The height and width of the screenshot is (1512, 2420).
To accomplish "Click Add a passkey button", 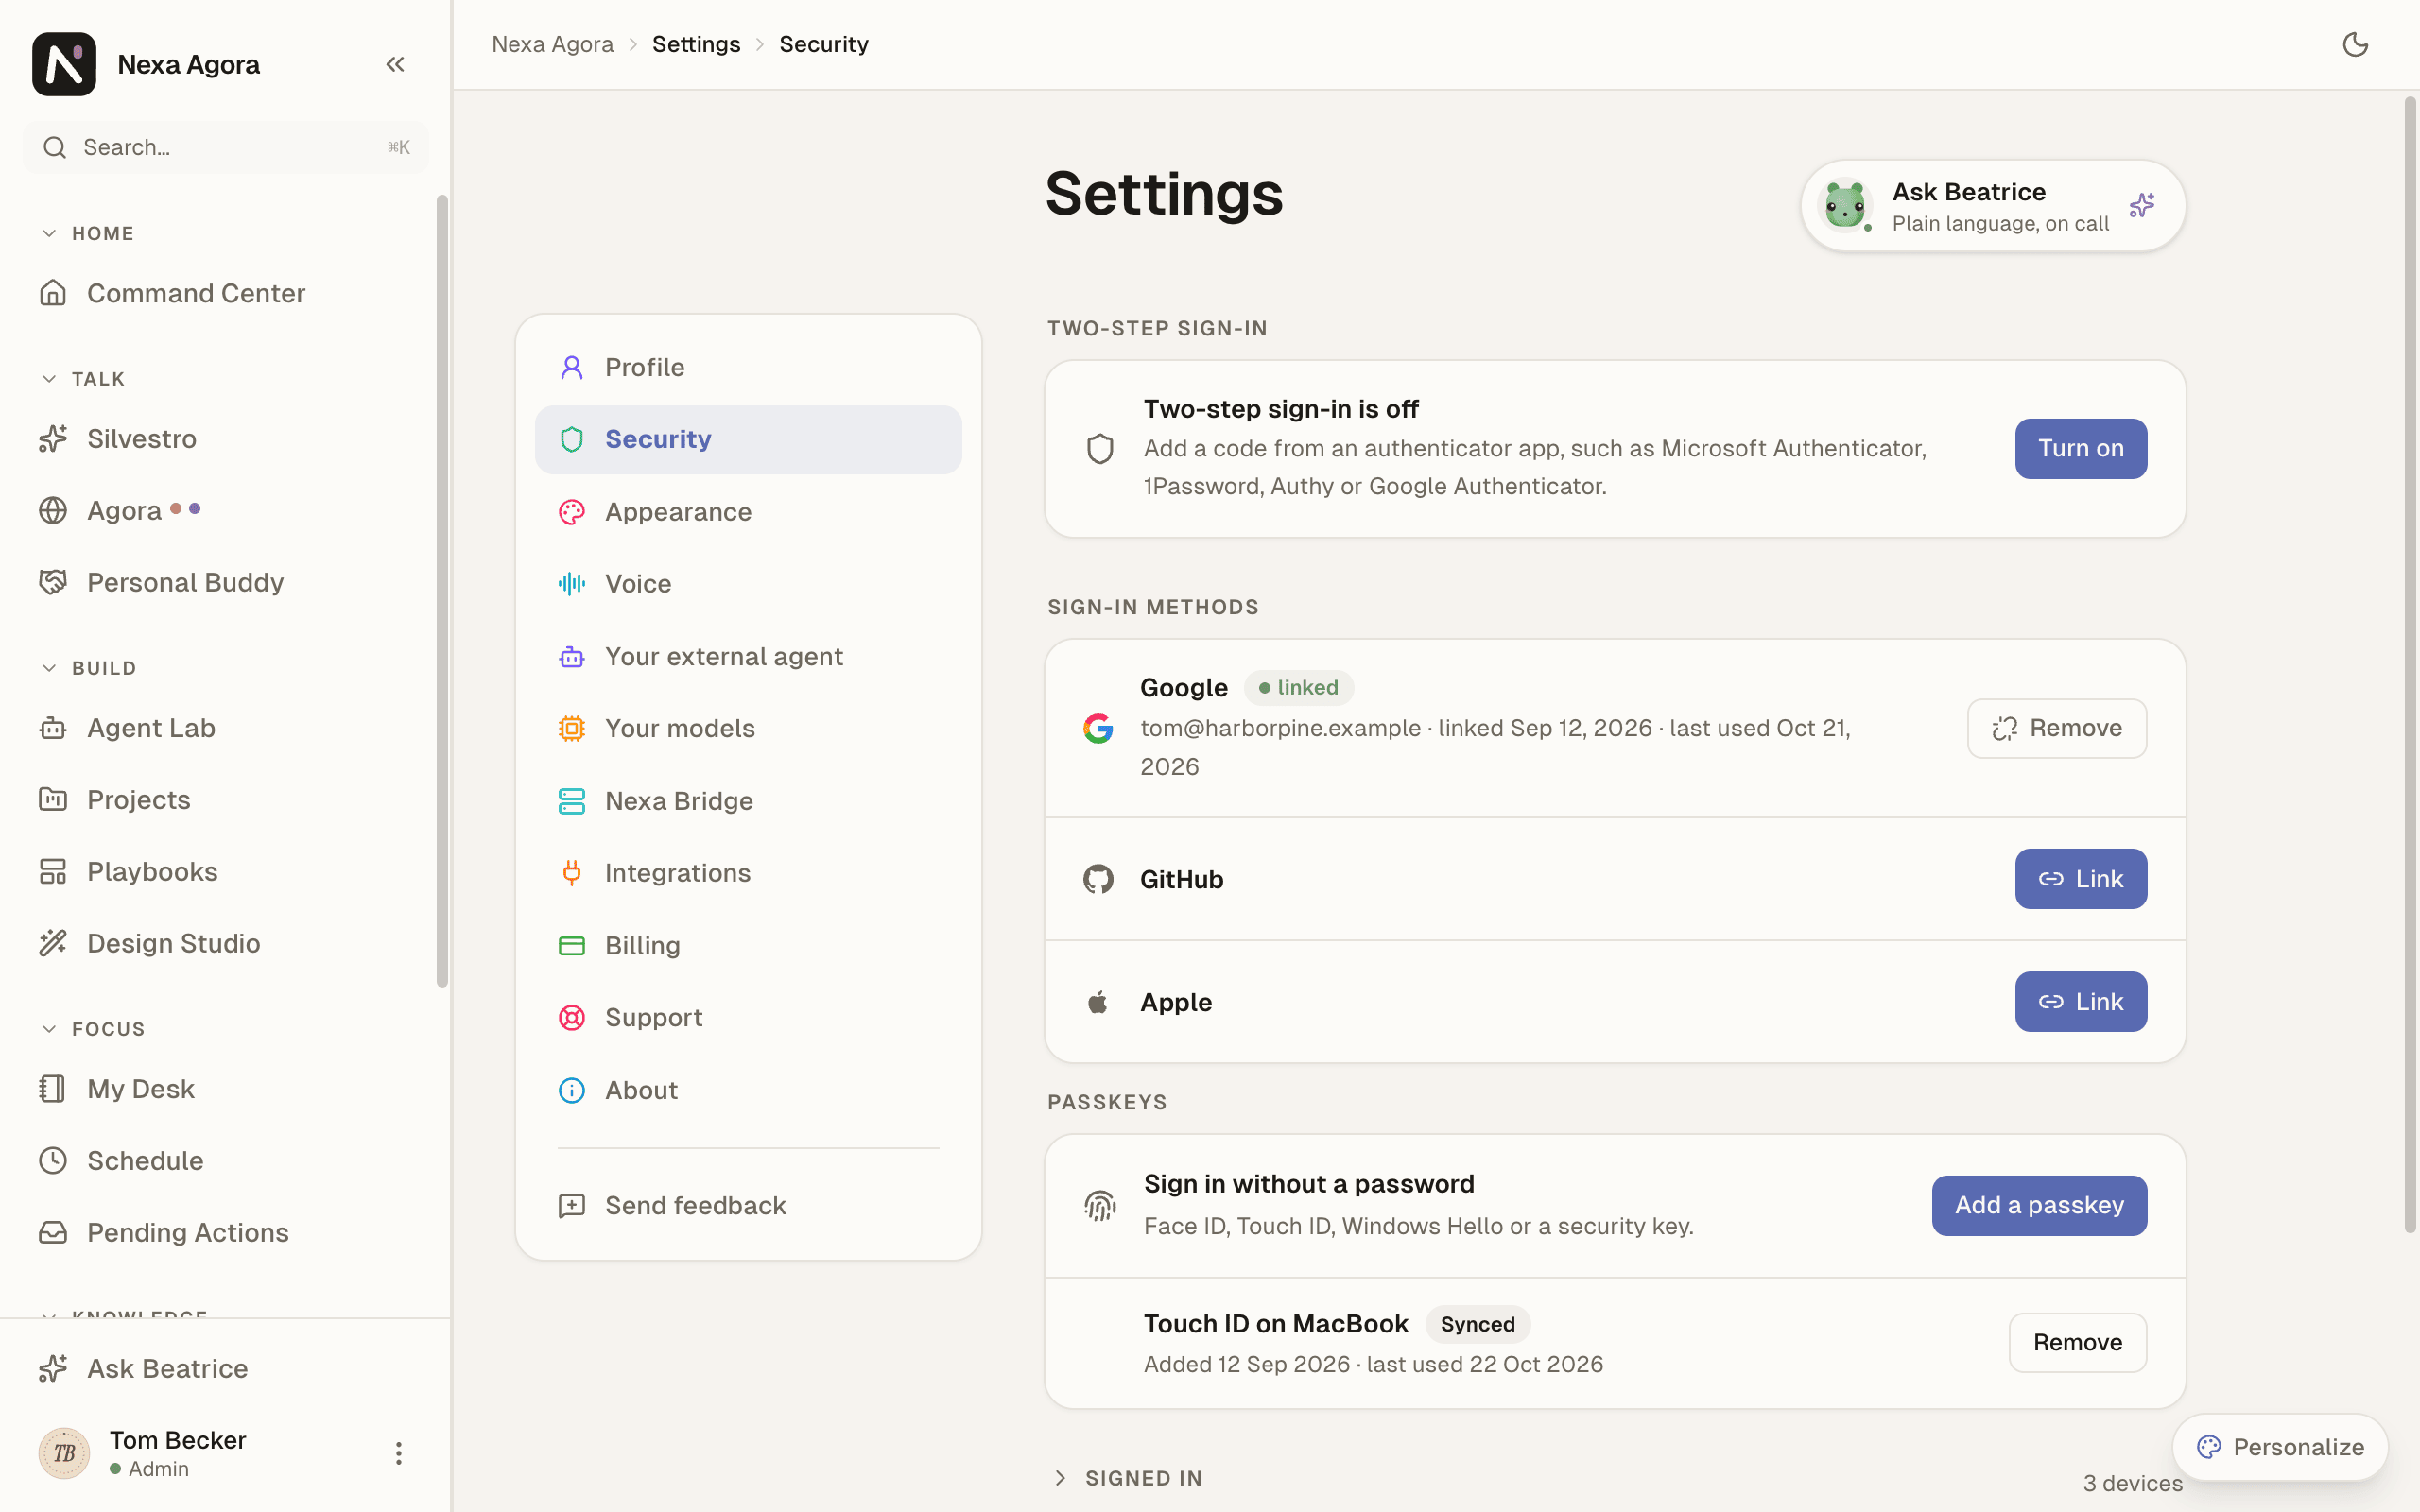I will point(2039,1206).
